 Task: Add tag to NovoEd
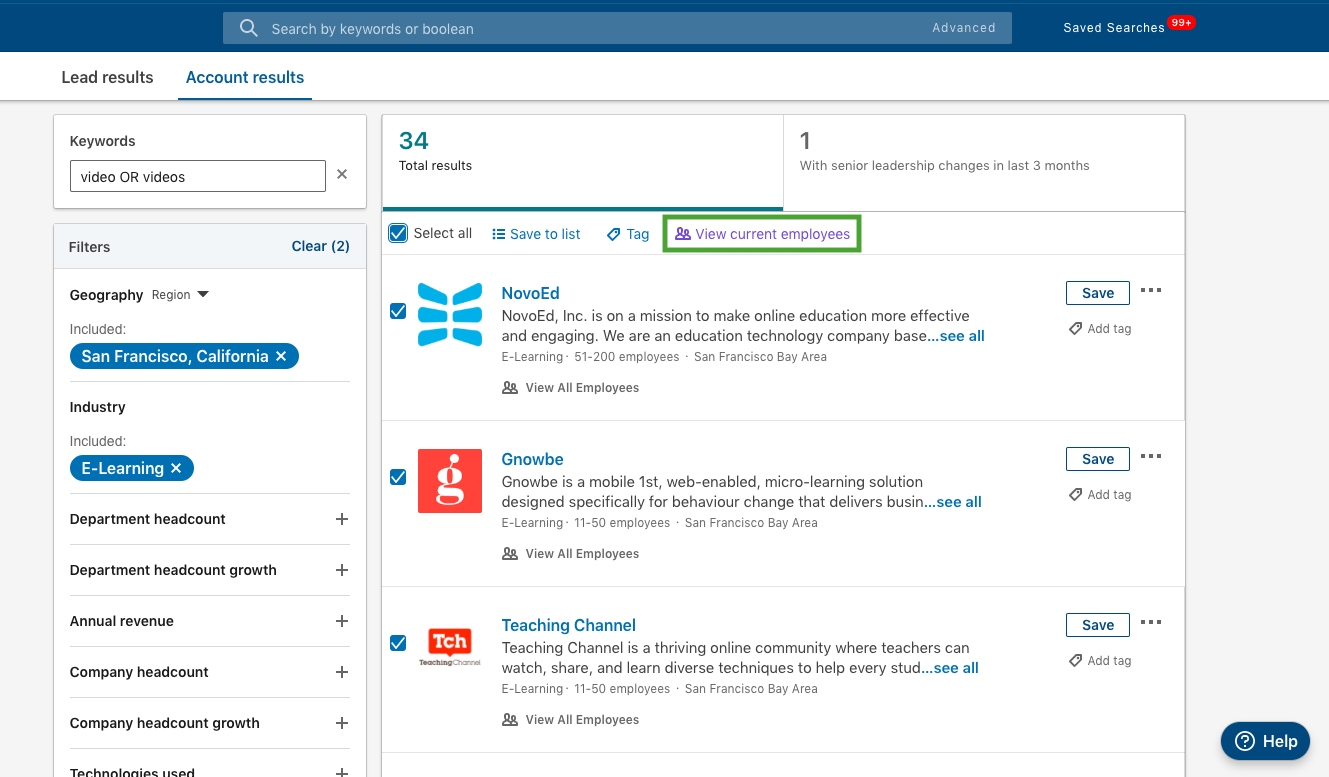[x=1100, y=328]
